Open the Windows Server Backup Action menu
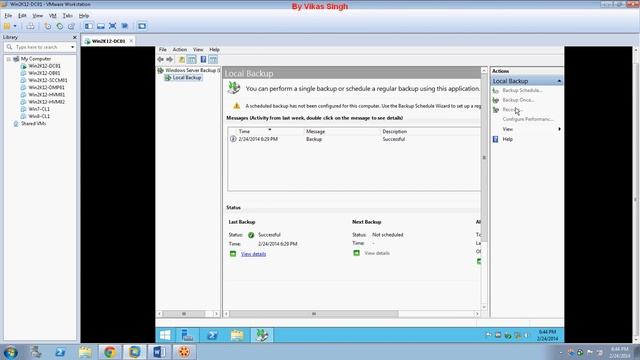 [180, 50]
